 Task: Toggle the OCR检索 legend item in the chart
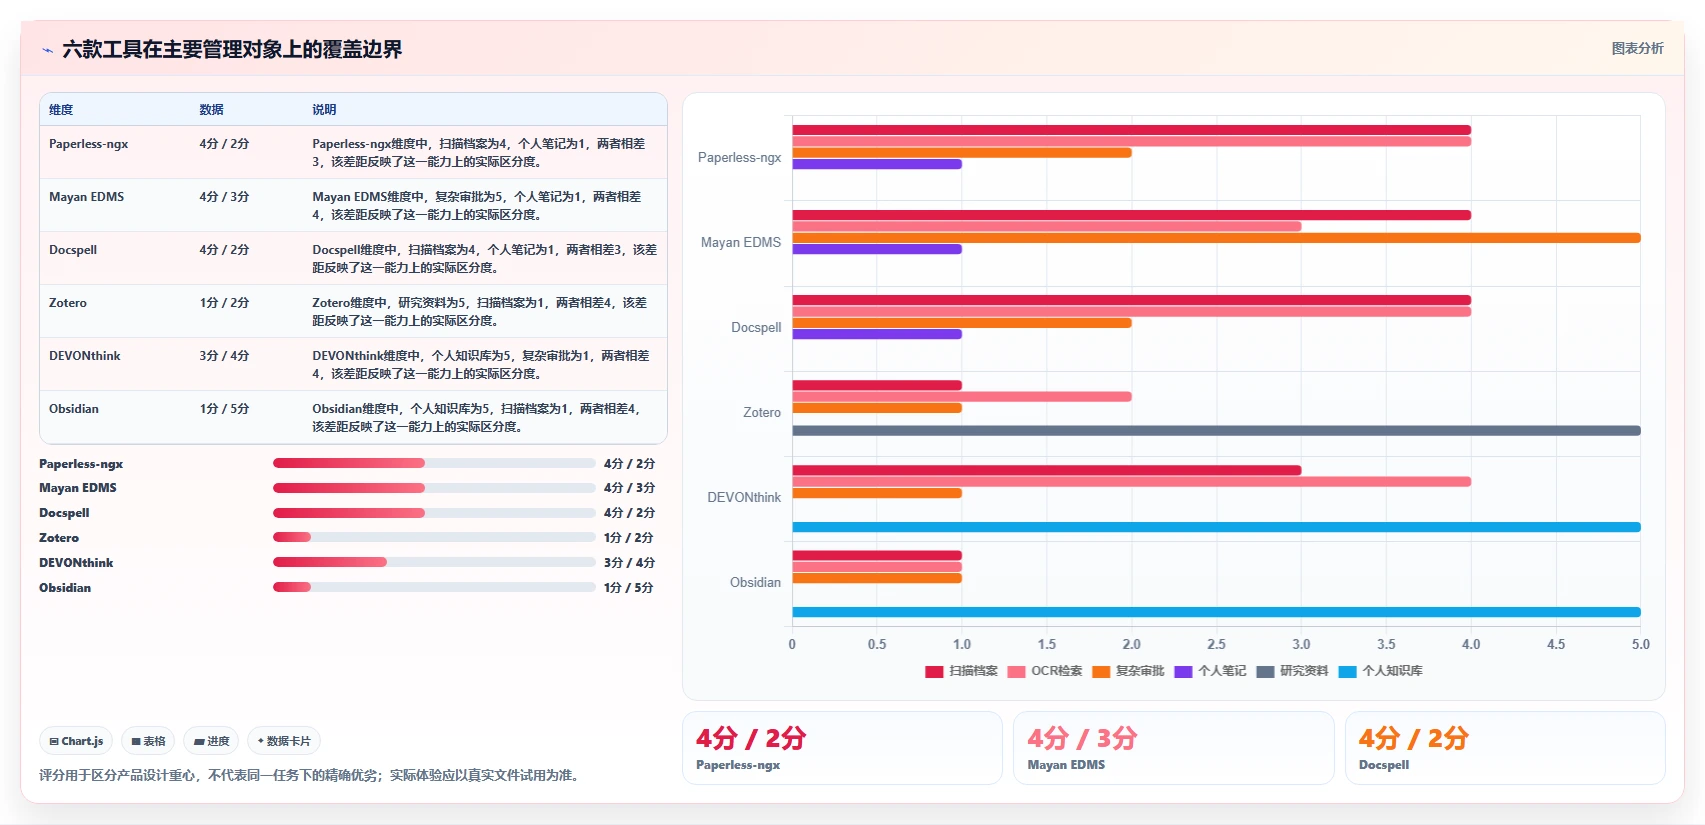[1044, 671]
